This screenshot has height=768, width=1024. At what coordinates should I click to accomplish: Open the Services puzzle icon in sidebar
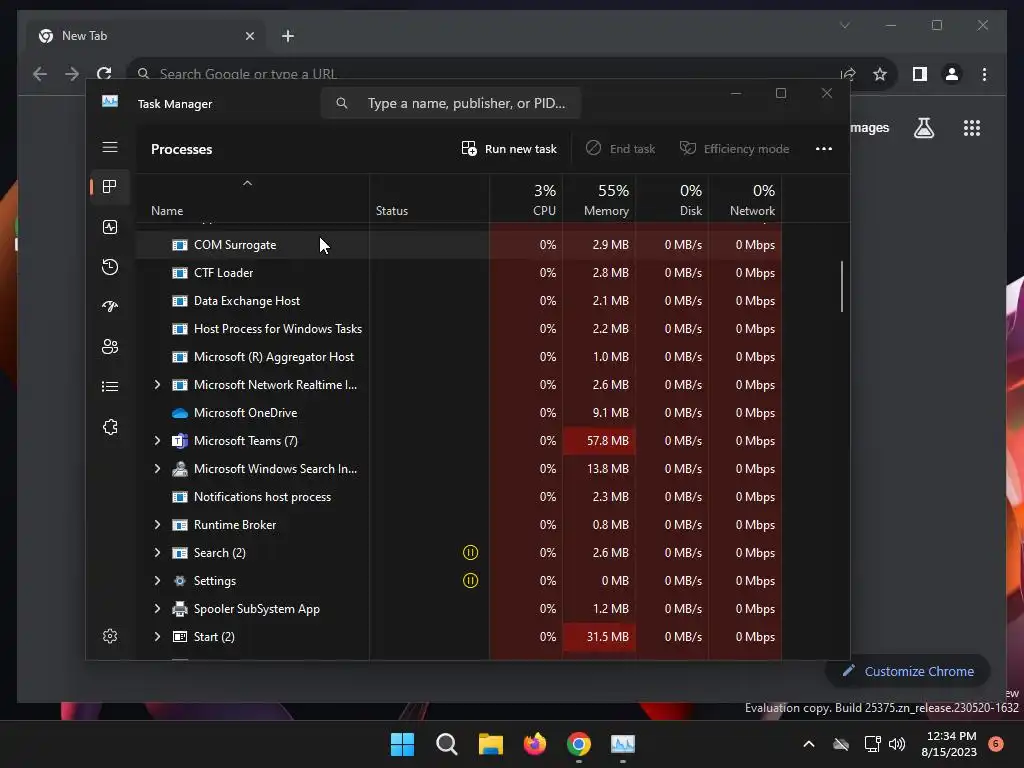110,427
